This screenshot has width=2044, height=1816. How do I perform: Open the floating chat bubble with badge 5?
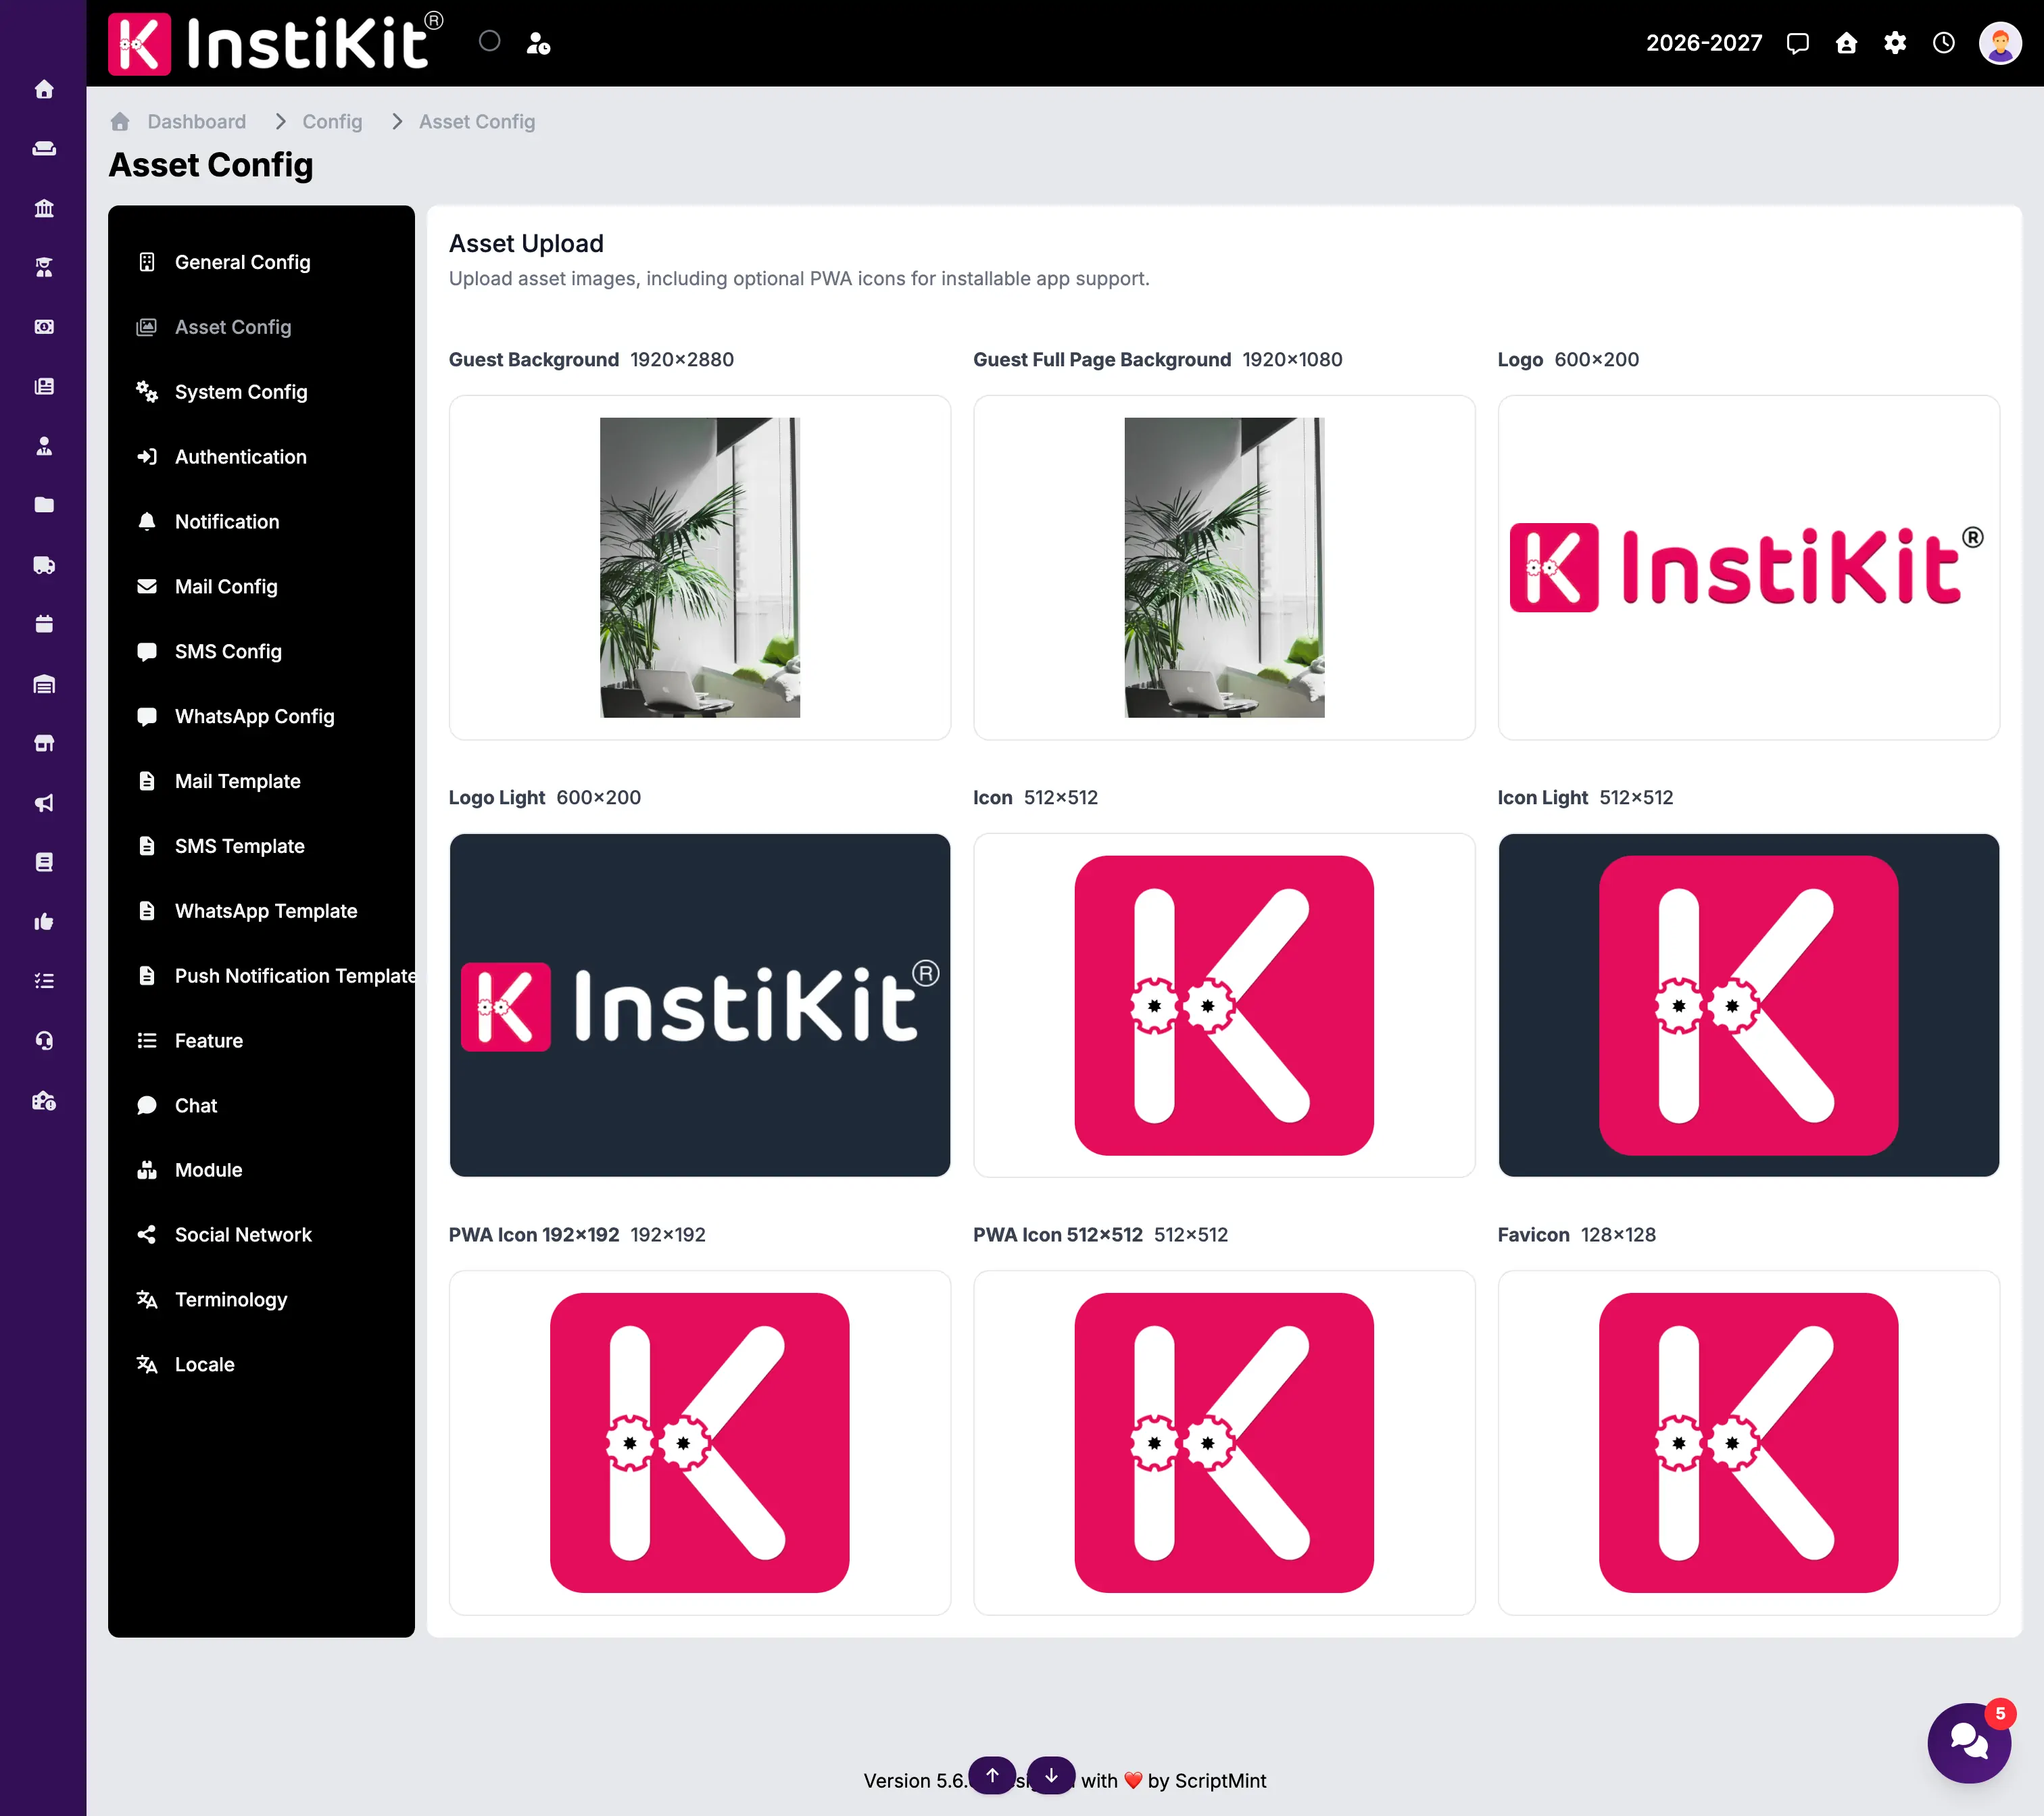pos(1969,1743)
